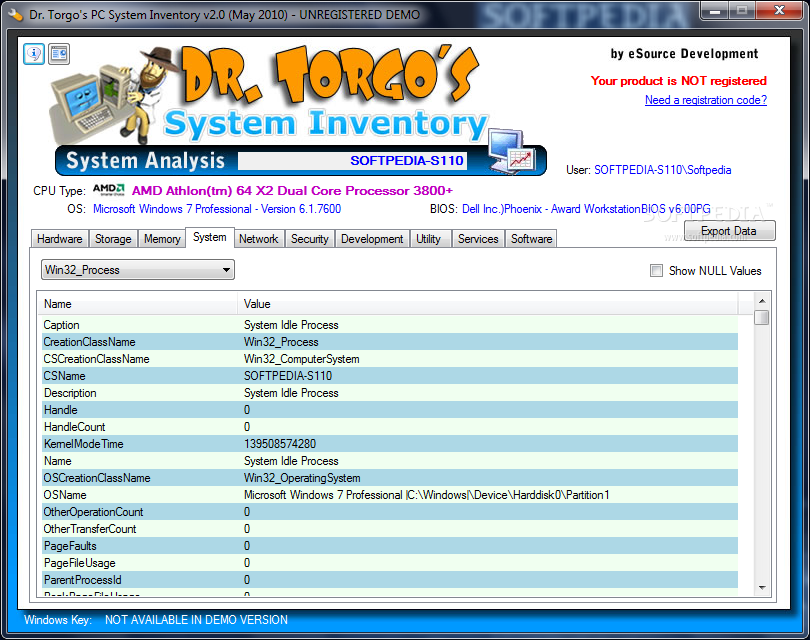
Task: Open the Memory tab
Action: click(x=162, y=239)
